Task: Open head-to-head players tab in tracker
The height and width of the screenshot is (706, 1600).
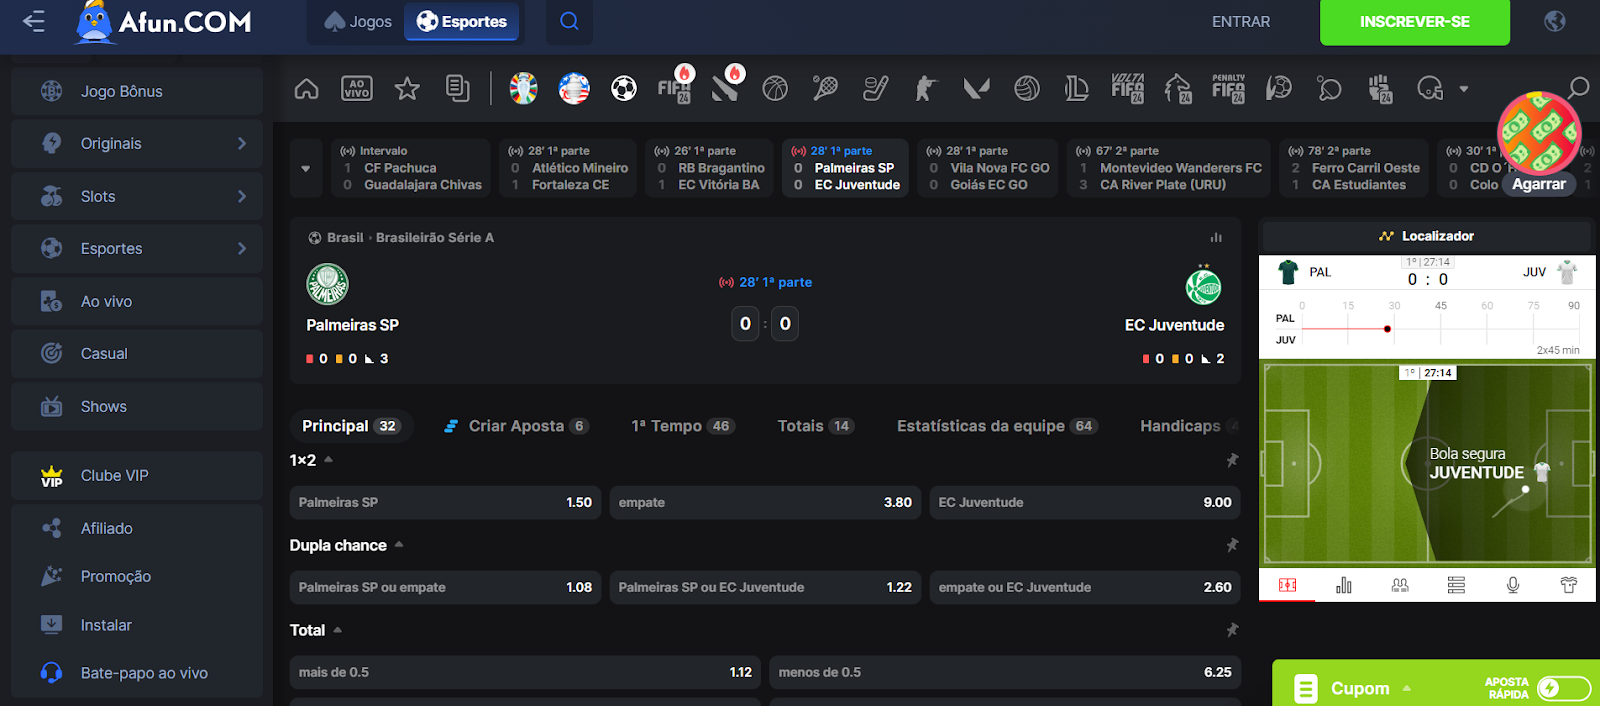Action: pos(1400,585)
